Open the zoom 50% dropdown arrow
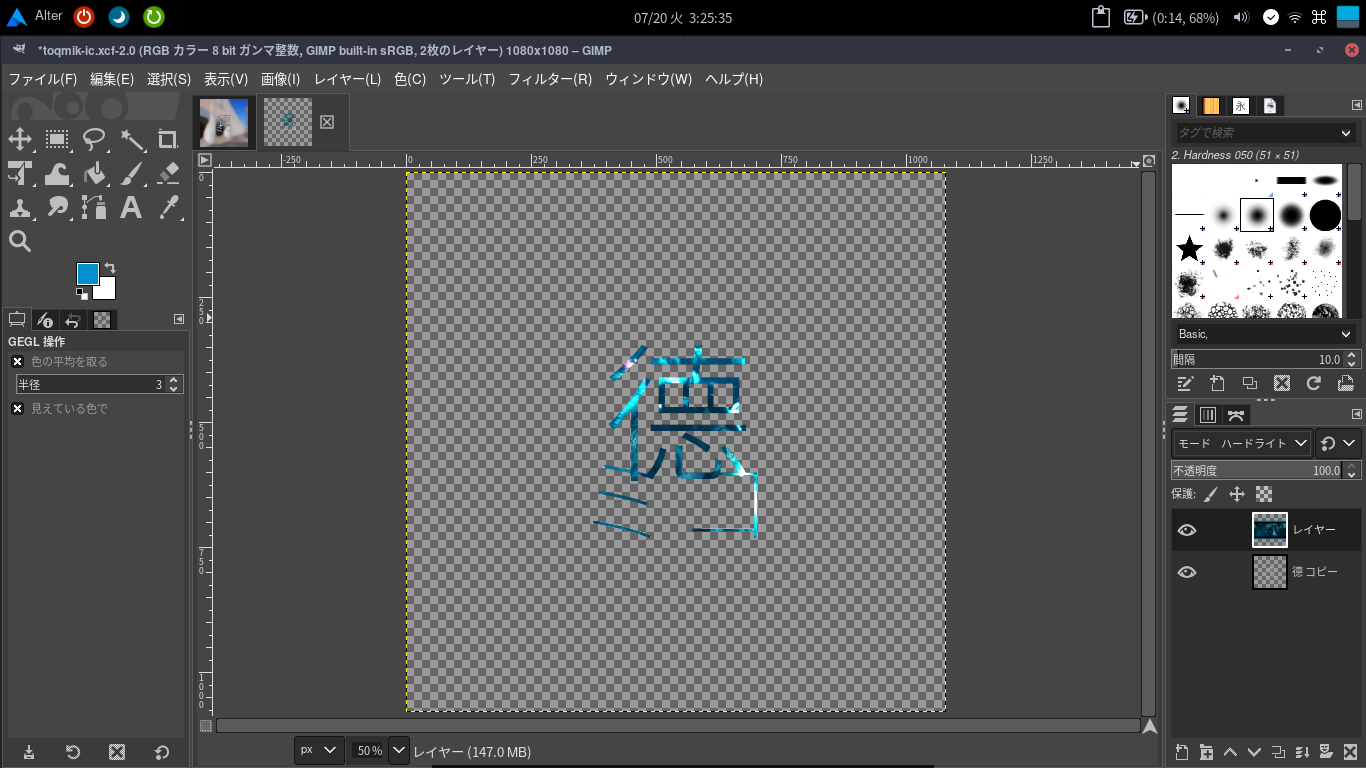 398,750
